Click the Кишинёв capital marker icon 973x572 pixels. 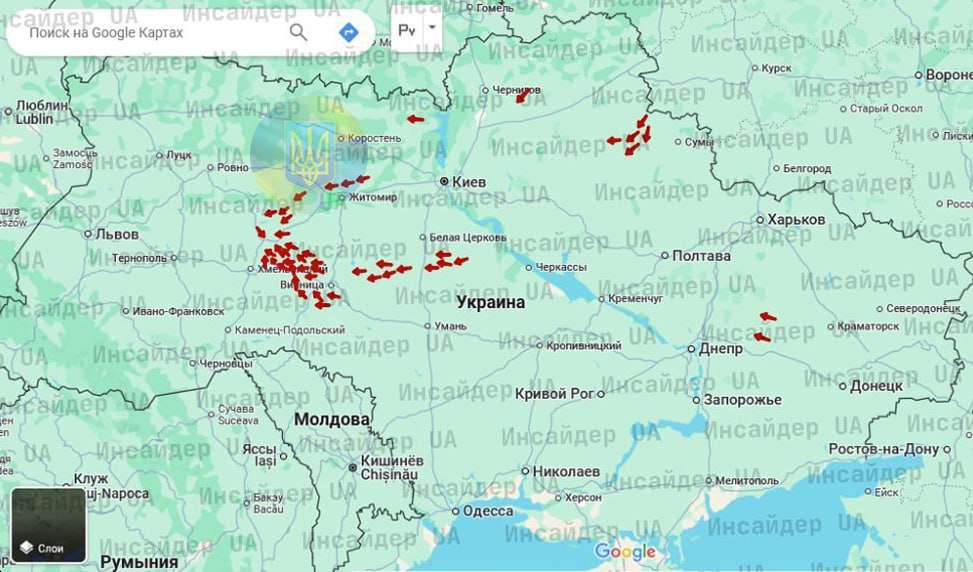click(354, 468)
